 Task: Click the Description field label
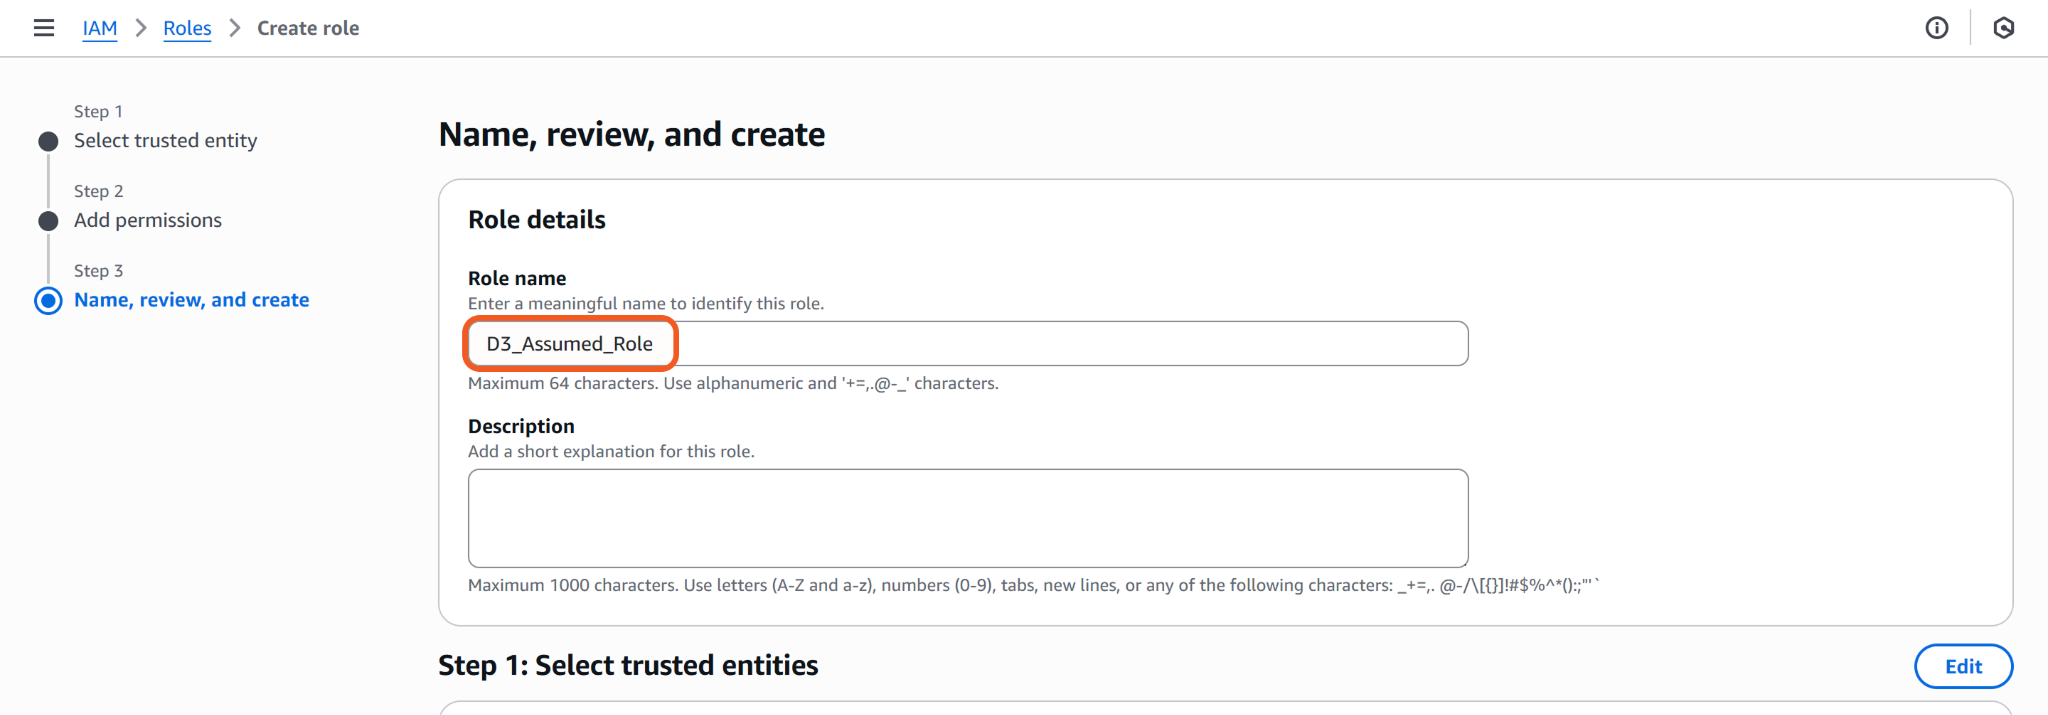(x=521, y=426)
